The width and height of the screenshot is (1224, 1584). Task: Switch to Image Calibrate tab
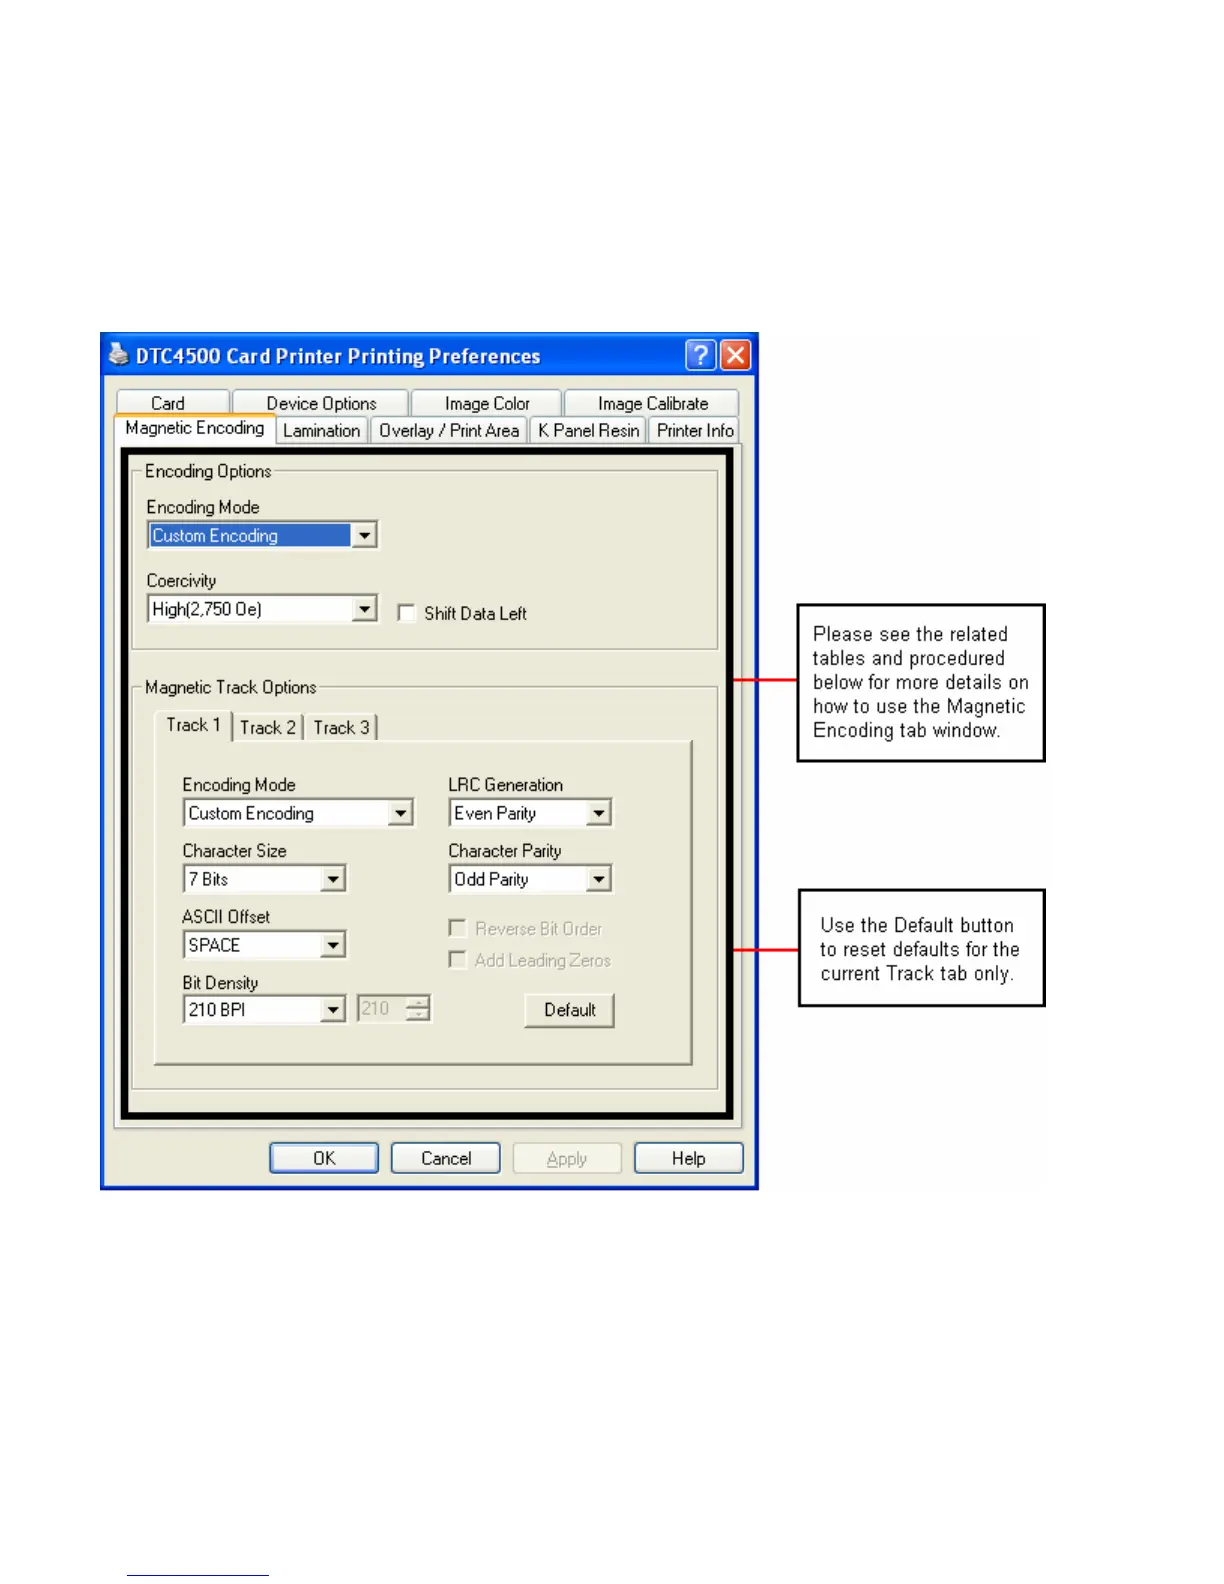coord(652,403)
